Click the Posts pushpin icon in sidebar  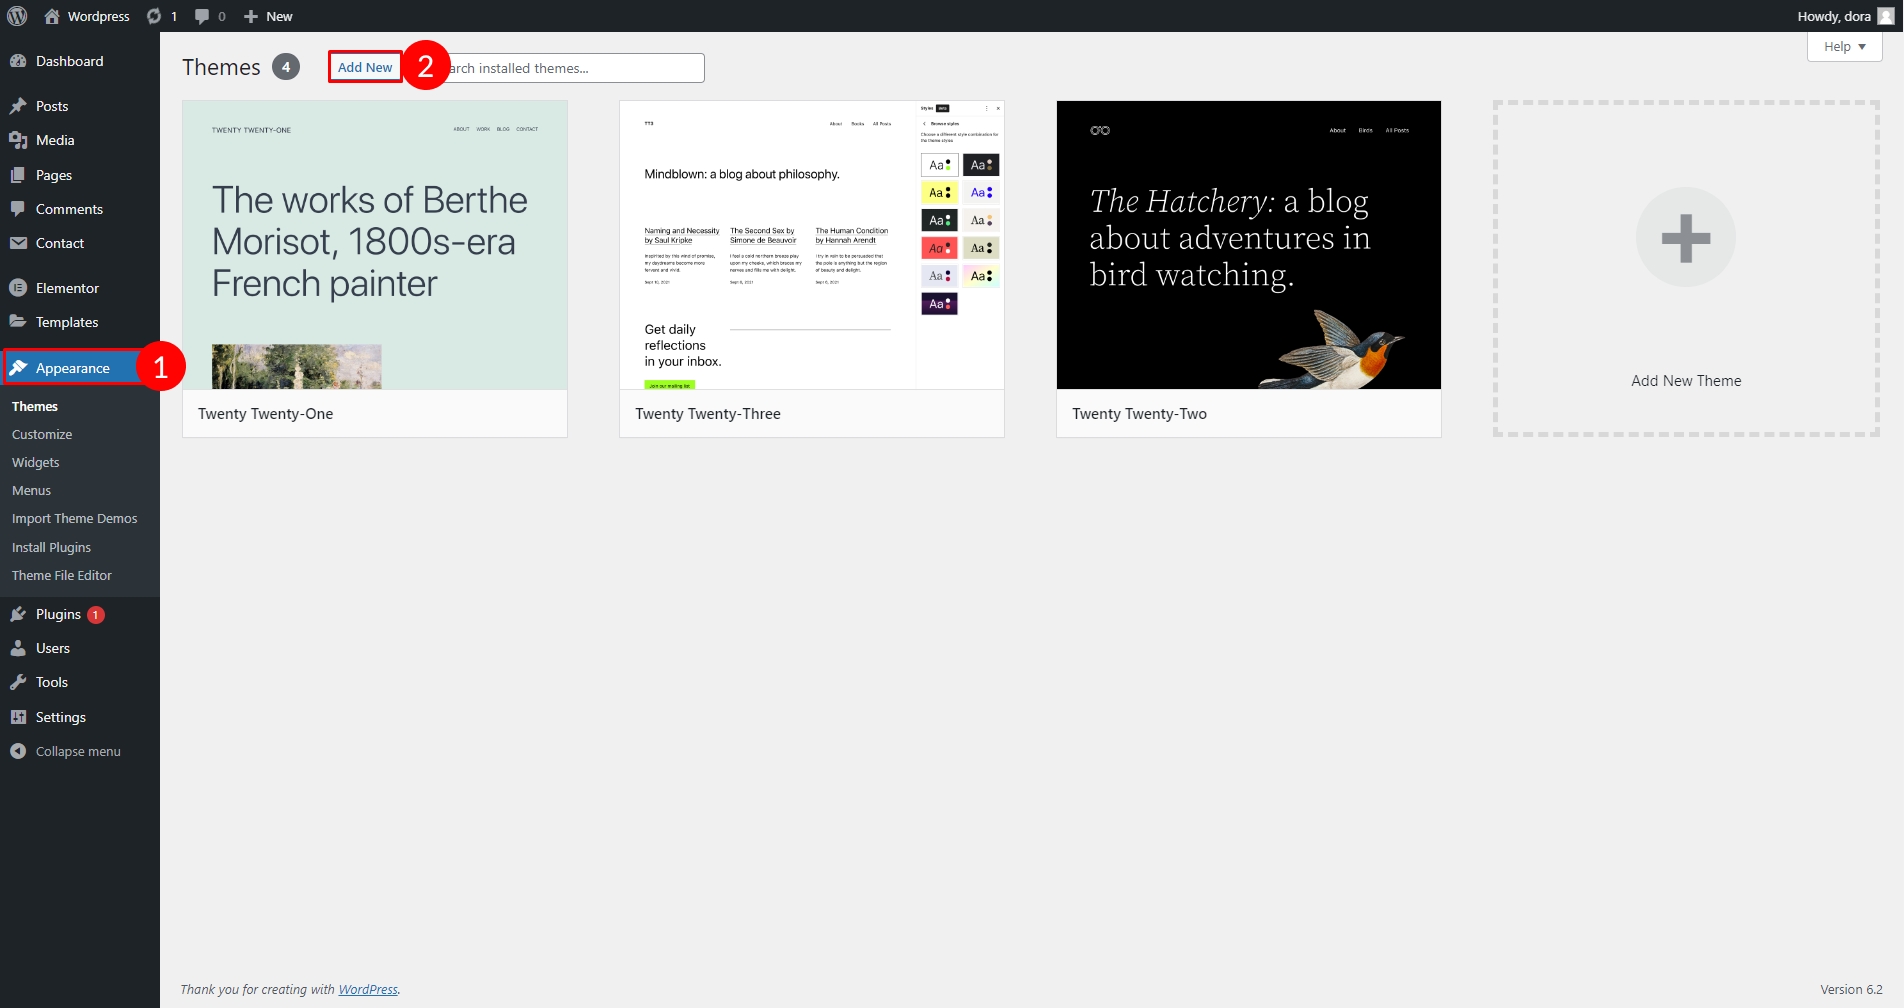pos(18,106)
